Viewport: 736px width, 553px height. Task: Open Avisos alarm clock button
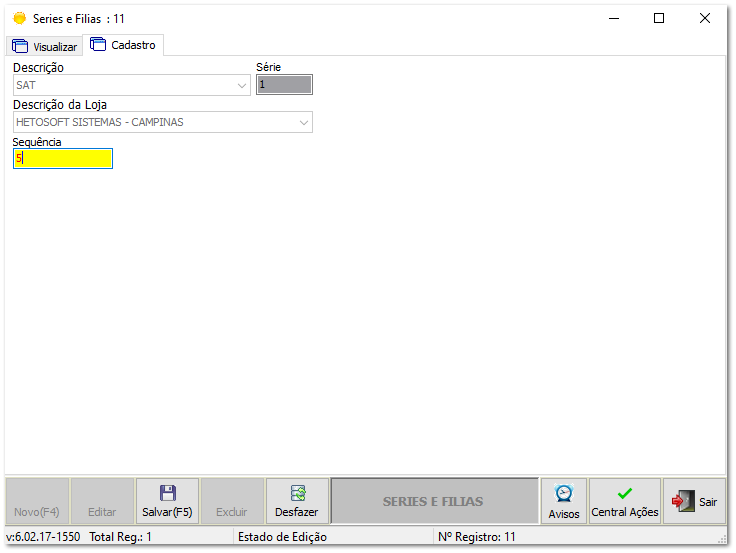pos(564,501)
